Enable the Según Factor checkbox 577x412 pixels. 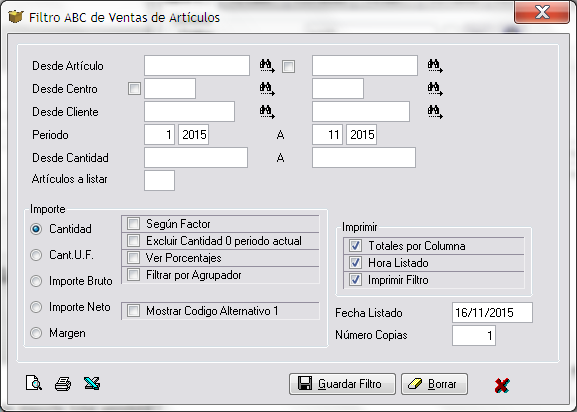pos(133,223)
